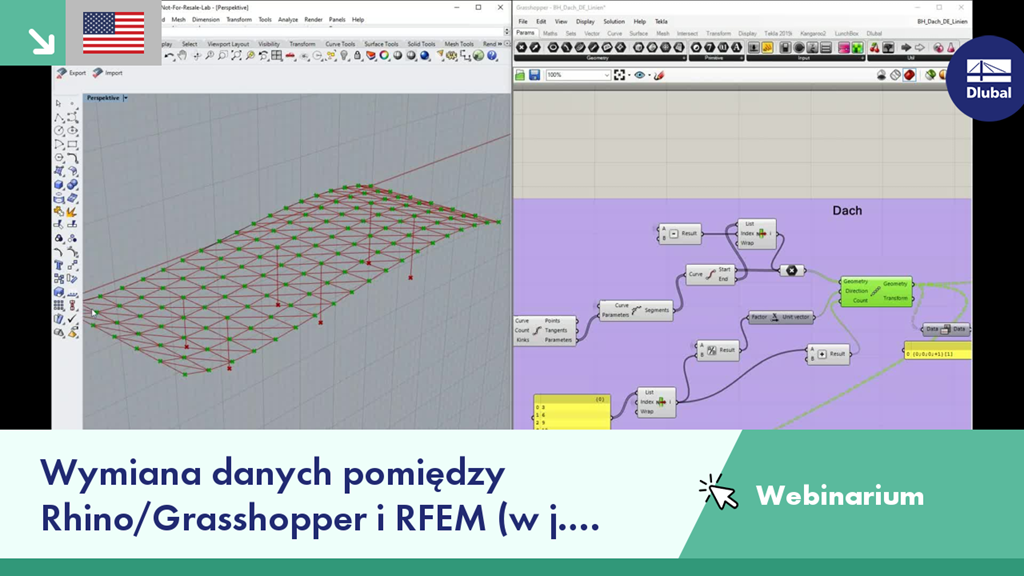Open the Curve Tools tab in Rhino
Viewport: 1024px width, 576px height.
340,44
